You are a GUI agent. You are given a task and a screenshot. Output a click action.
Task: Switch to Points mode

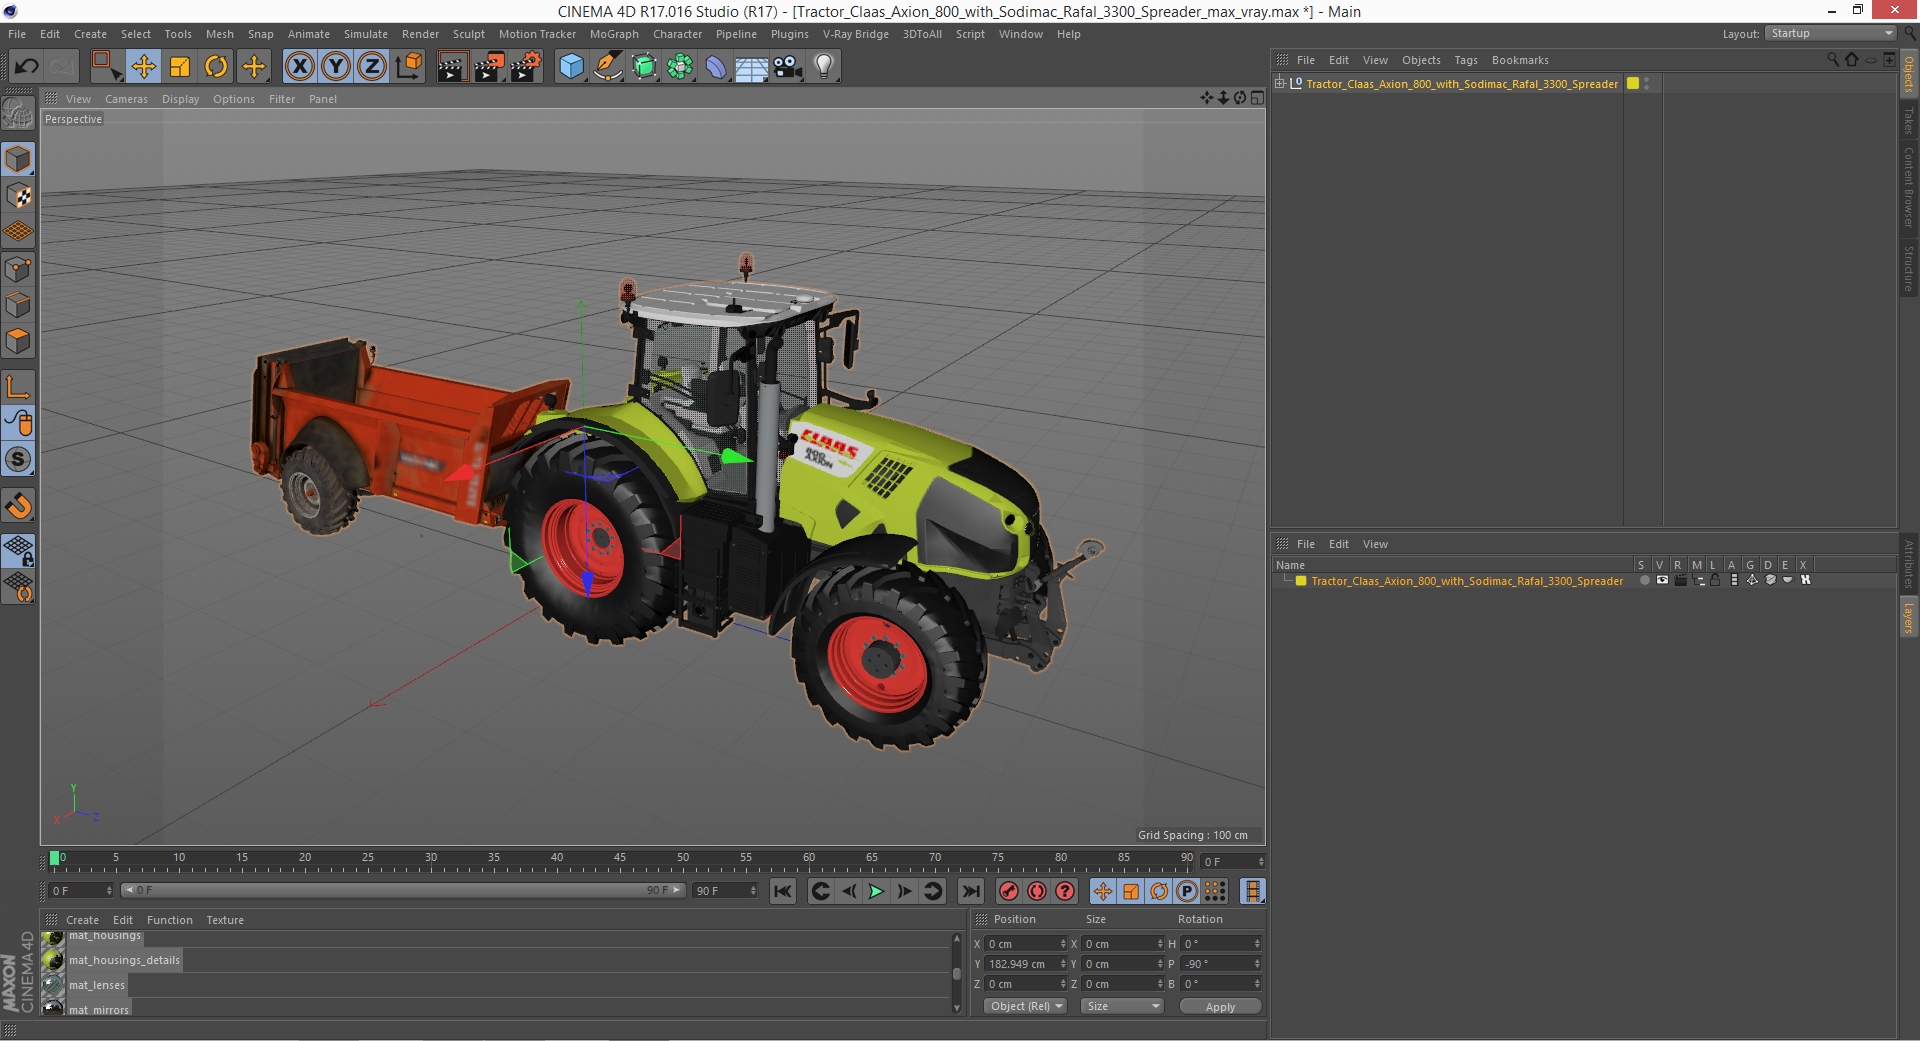click(x=18, y=269)
